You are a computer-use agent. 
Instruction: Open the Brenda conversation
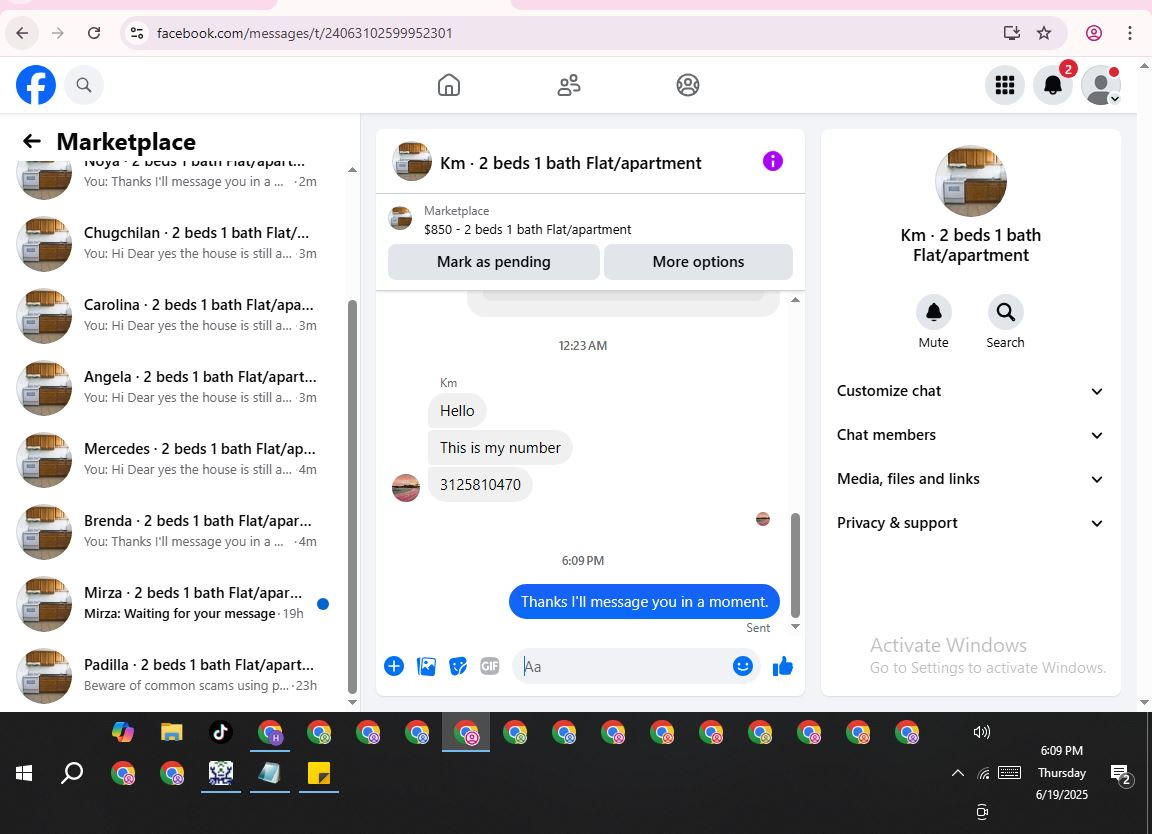coord(175,531)
